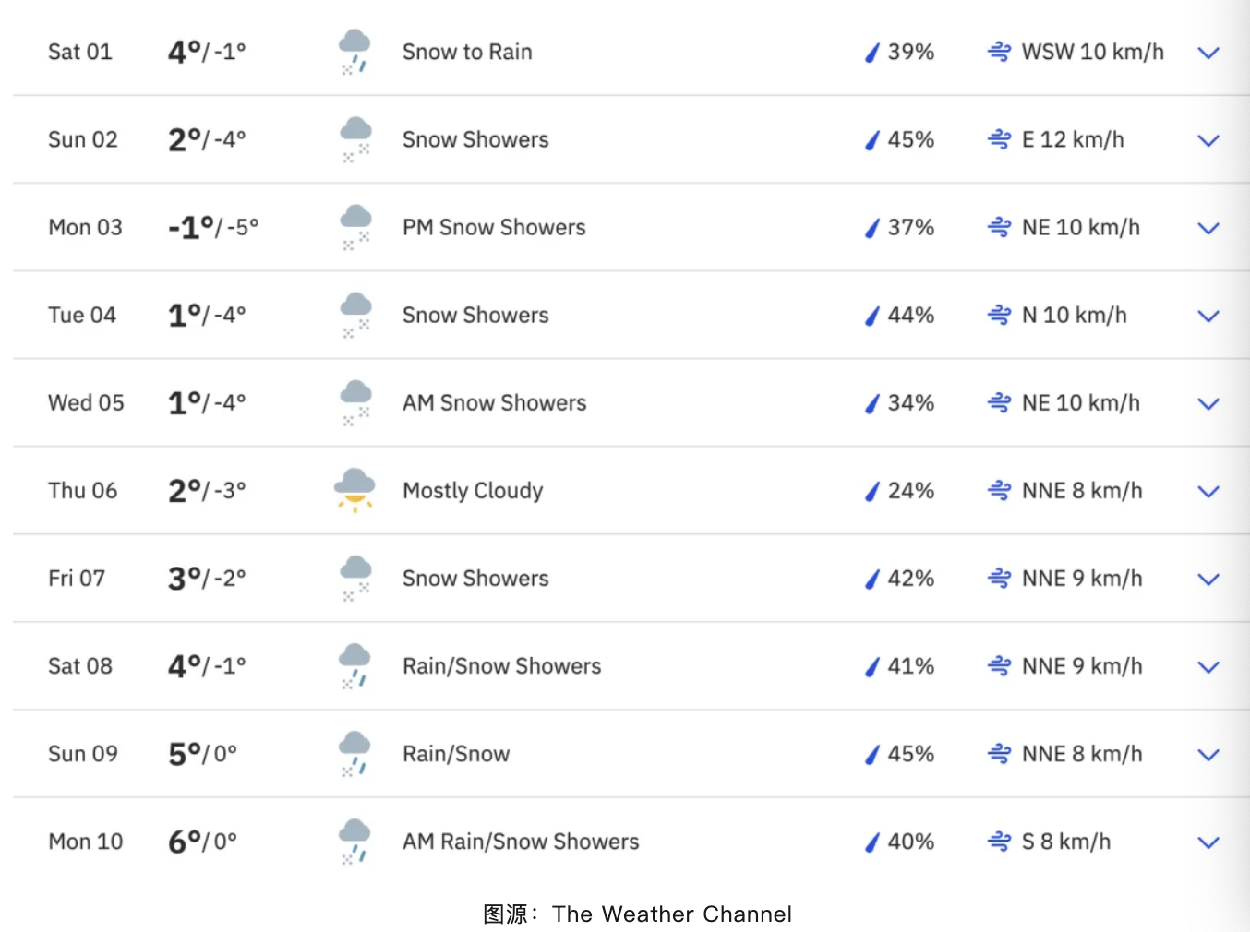
Task: Expand the Sat 08 forecast row
Action: (x=1209, y=667)
